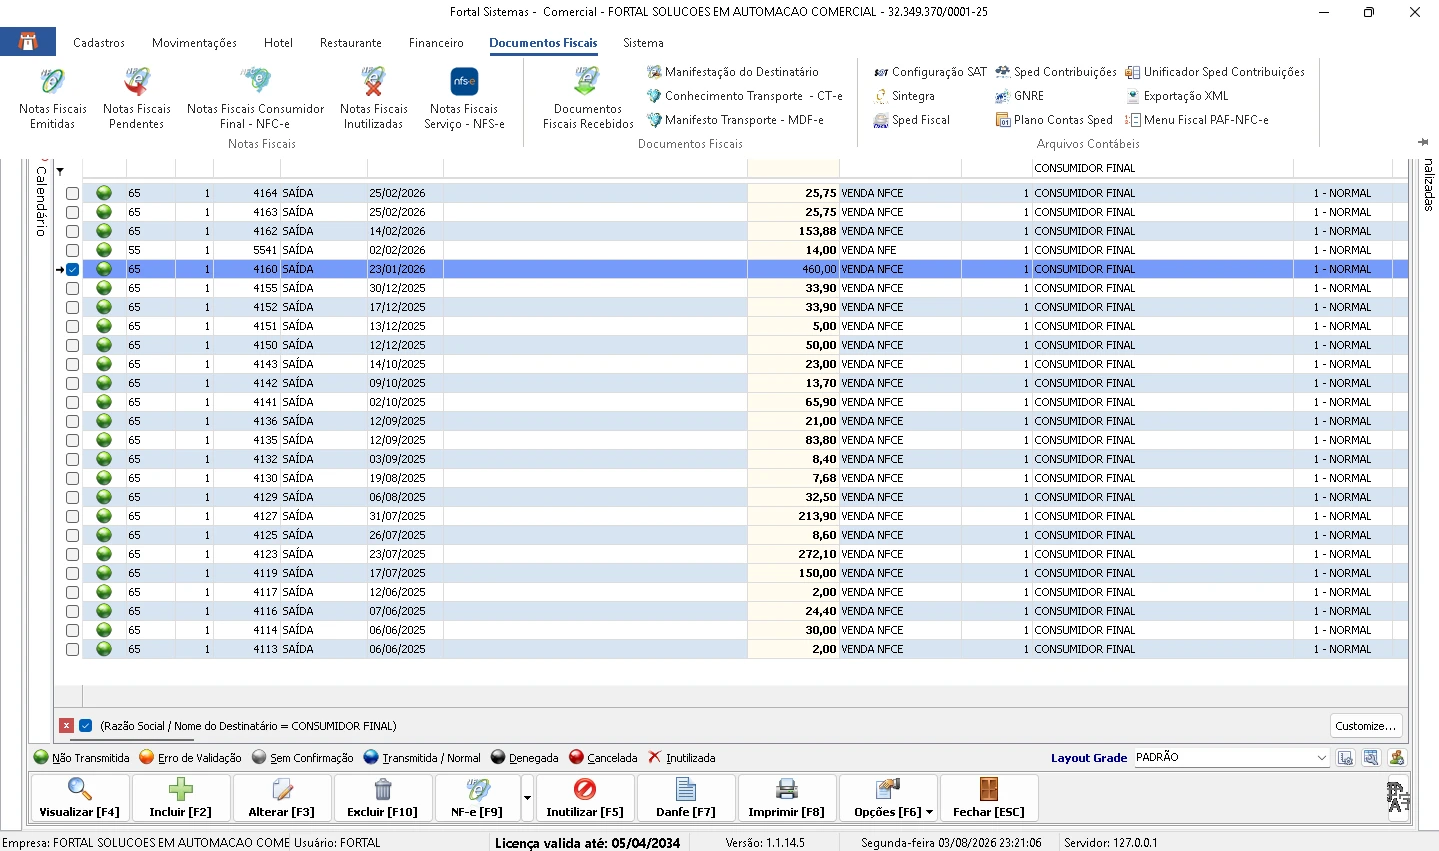The image size is (1439, 851).
Task: Check the checkbox for note 4127
Action: pos(72,516)
